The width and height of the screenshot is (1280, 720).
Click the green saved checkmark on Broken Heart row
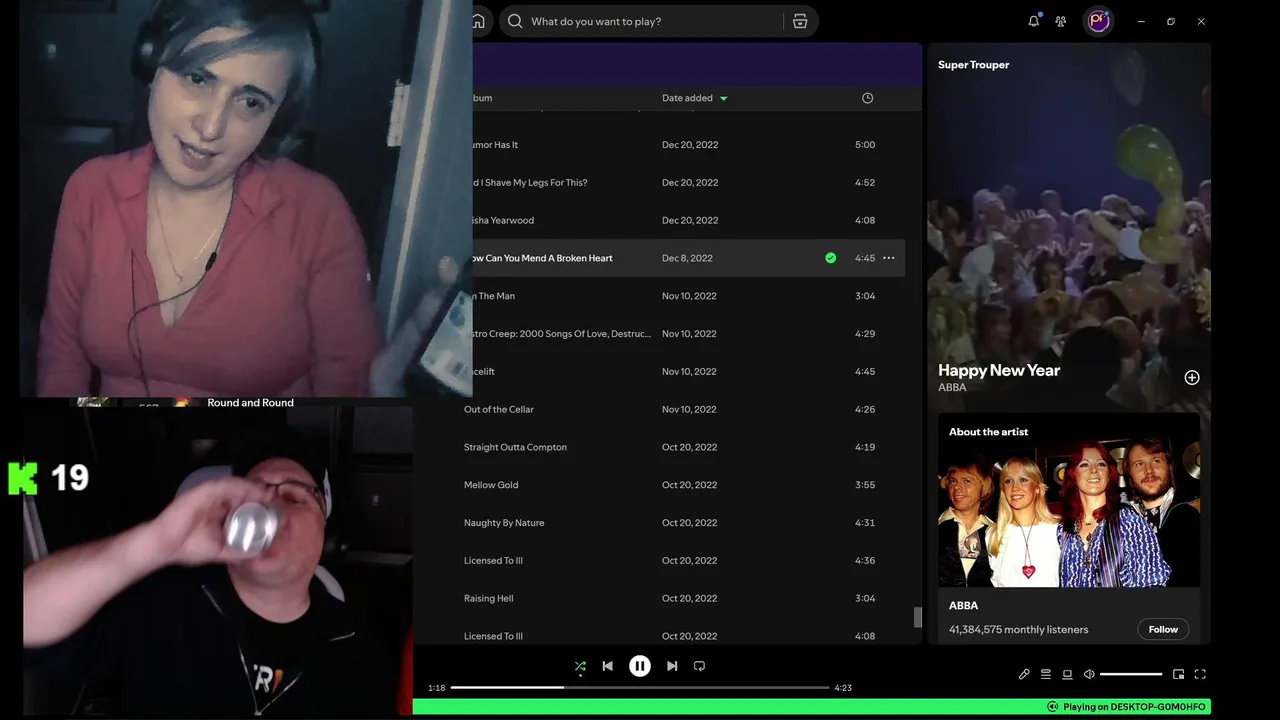click(830, 258)
